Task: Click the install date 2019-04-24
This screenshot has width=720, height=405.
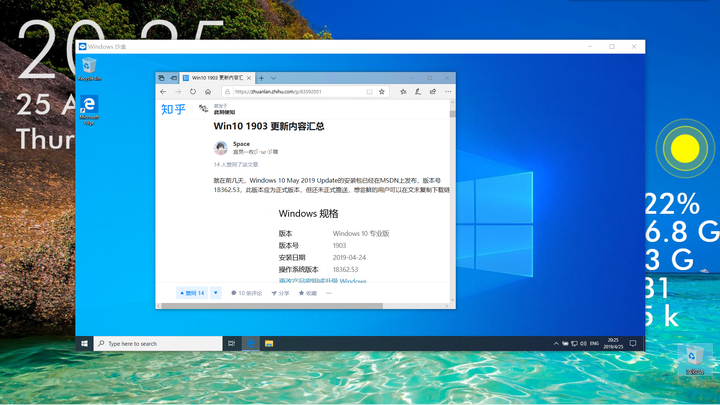Action: 349,258
